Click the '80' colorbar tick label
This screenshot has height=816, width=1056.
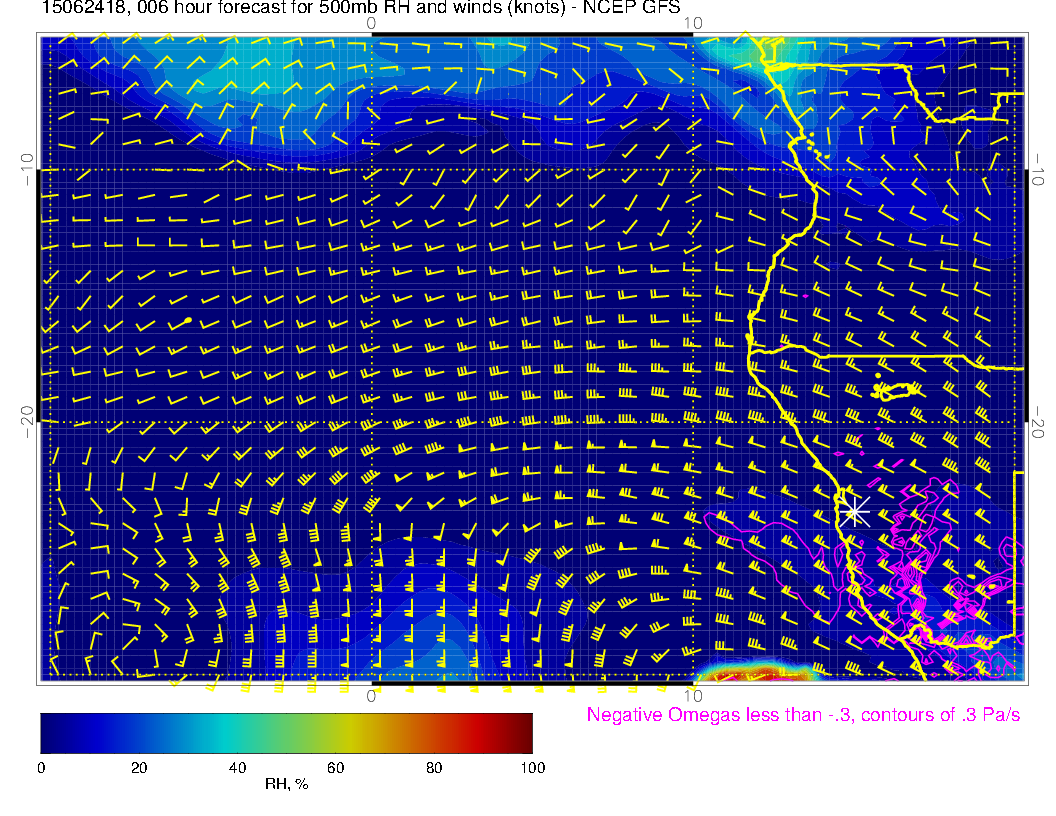pos(434,768)
